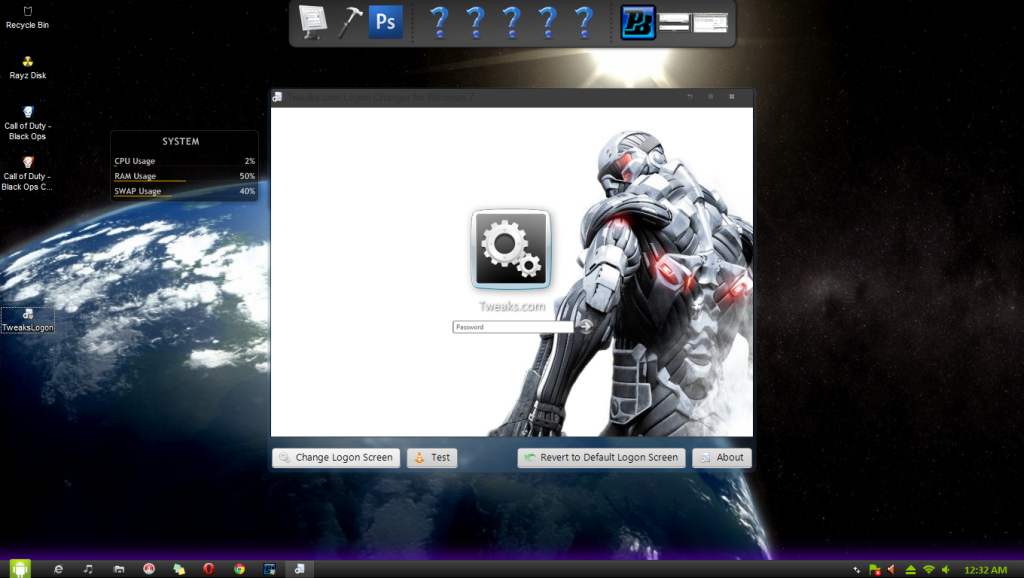The height and width of the screenshot is (578, 1024).
Task: Open the About dialog
Action: pyautogui.click(x=721, y=458)
